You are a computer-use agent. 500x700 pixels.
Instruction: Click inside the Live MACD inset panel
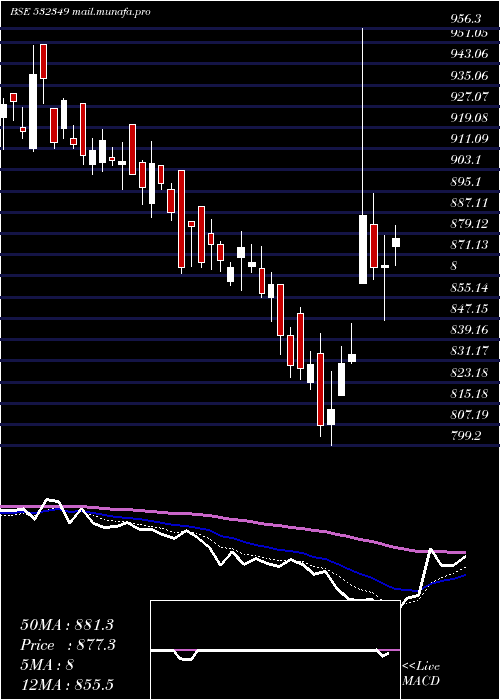point(275,650)
